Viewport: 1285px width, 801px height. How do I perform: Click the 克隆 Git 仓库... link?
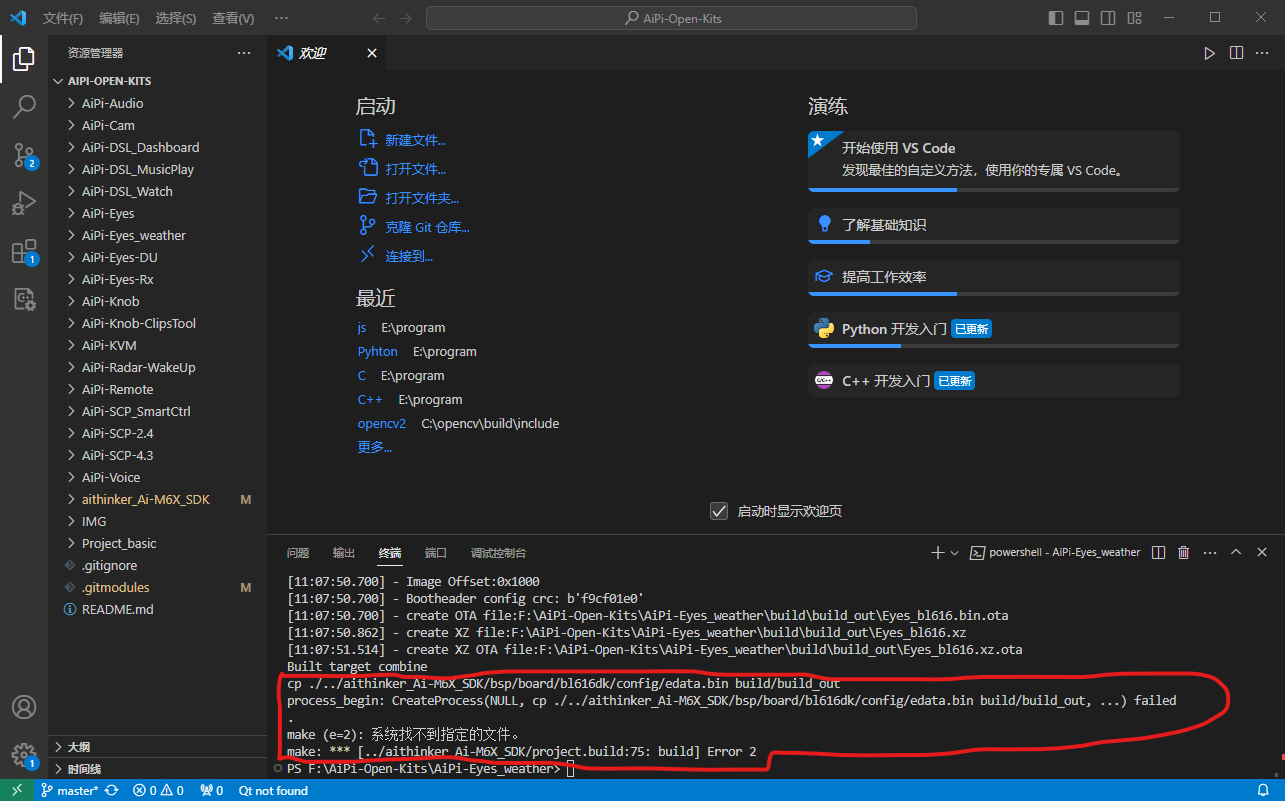pos(427,227)
